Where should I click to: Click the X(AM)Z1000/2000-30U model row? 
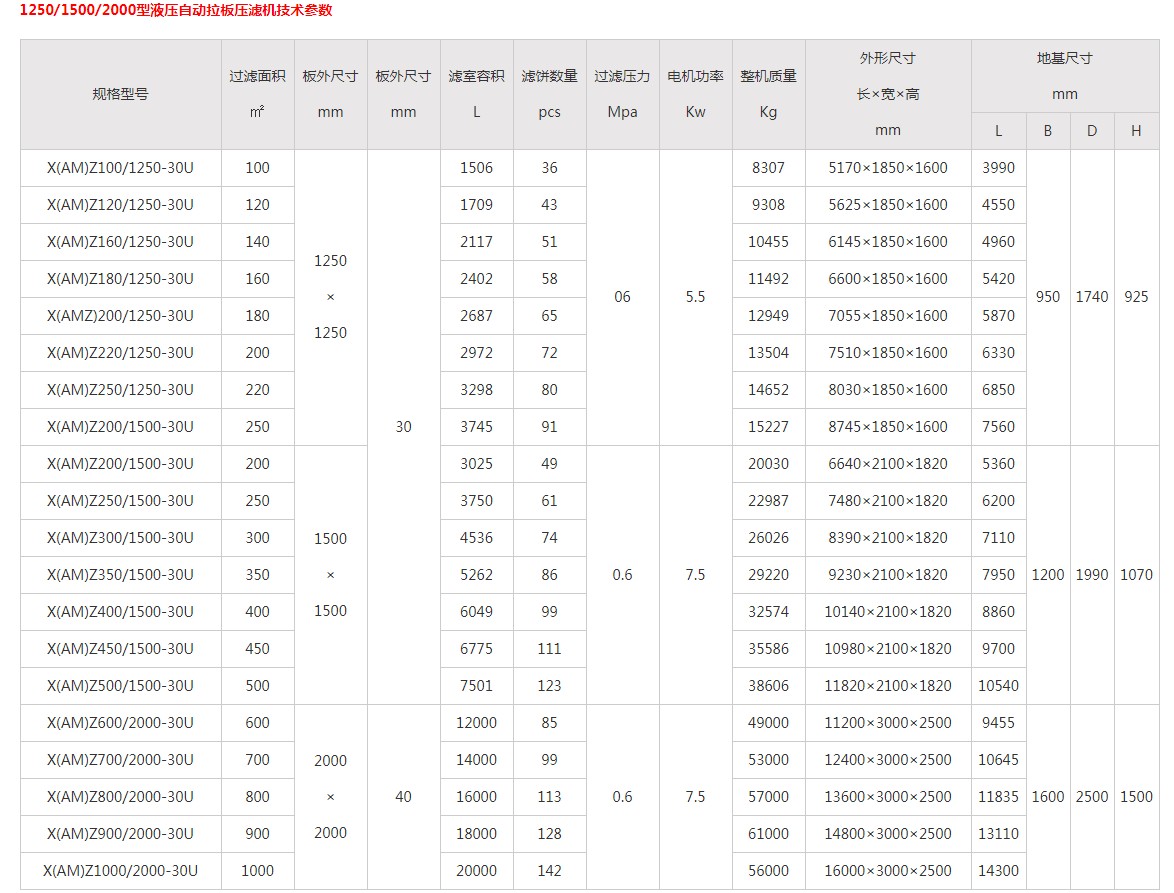pyautogui.click(x=120, y=871)
